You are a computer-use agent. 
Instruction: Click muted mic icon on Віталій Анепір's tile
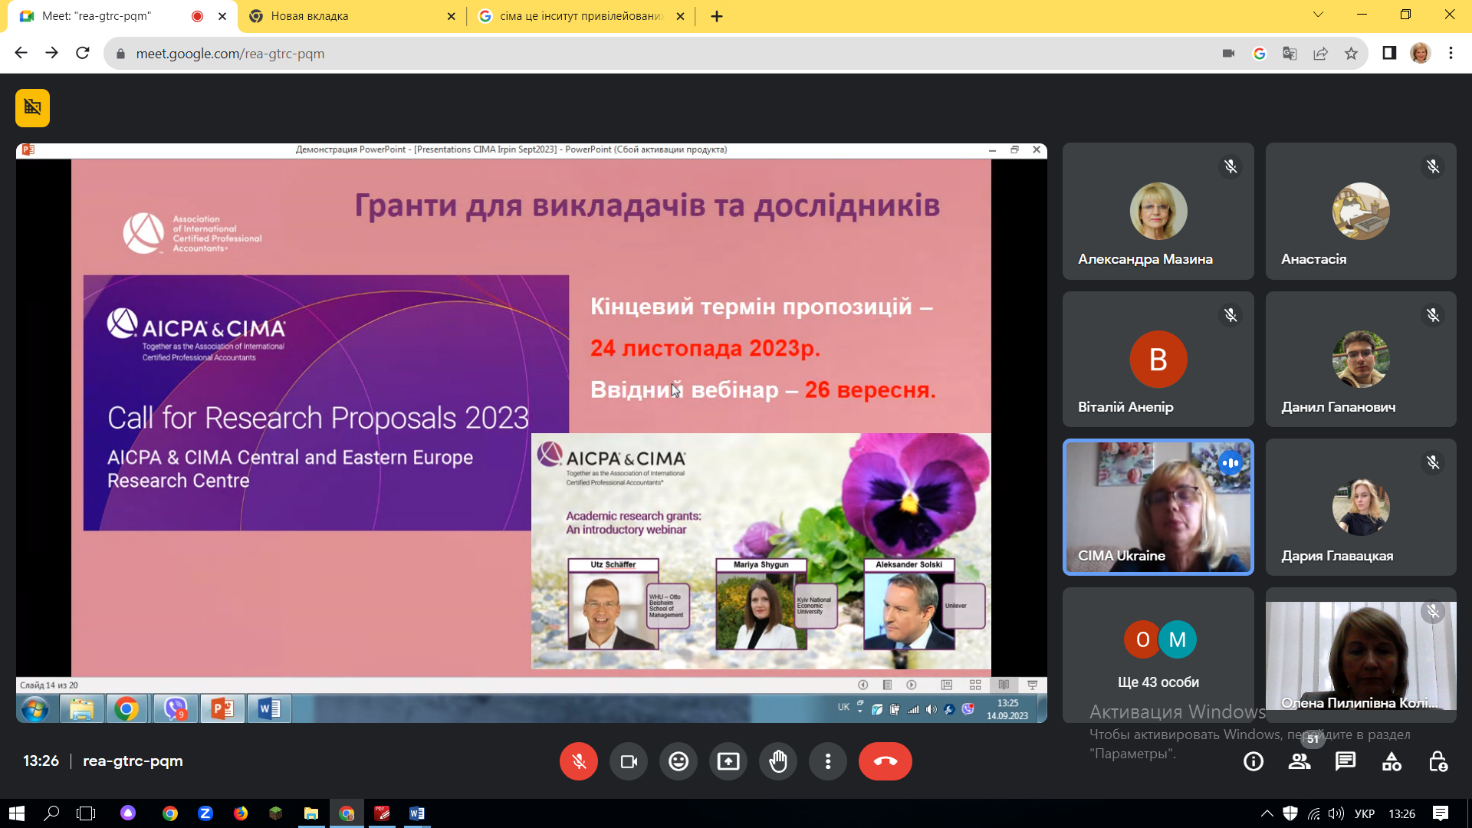1231,315
